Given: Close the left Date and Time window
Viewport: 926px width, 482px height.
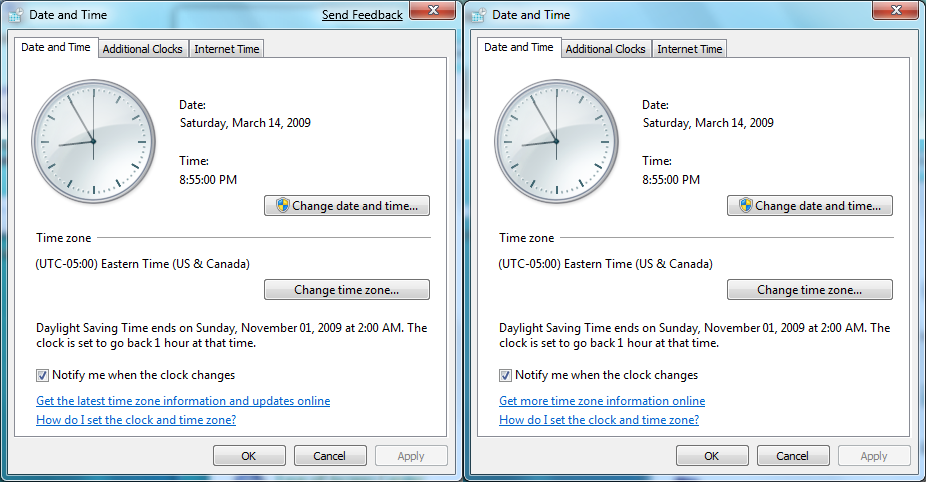Looking at the screenshot, I should pos(433,10).
